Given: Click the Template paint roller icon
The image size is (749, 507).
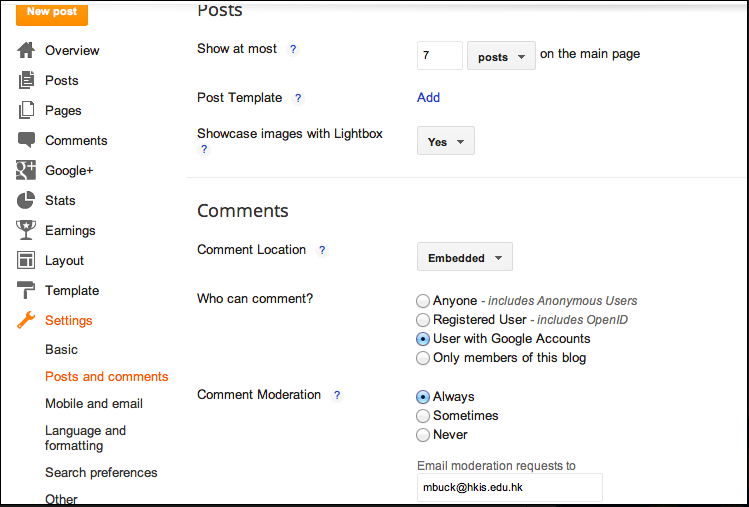Looking at the screenshot, I should click(26, 290).
